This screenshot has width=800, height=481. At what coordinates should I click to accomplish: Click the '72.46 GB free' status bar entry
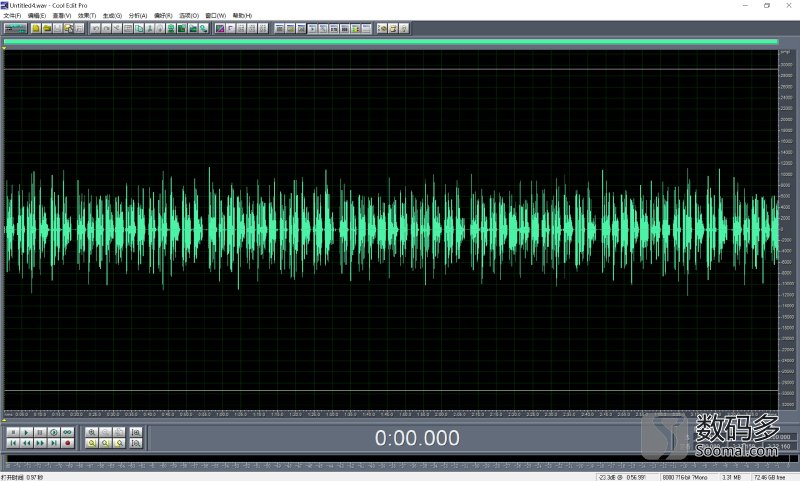(x=769, y=477)
